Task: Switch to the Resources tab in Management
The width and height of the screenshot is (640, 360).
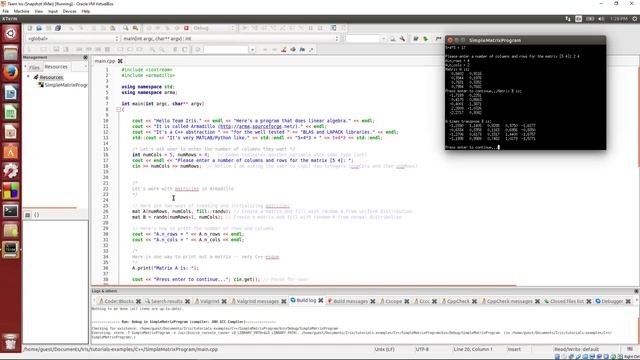Action: (56, 67)
